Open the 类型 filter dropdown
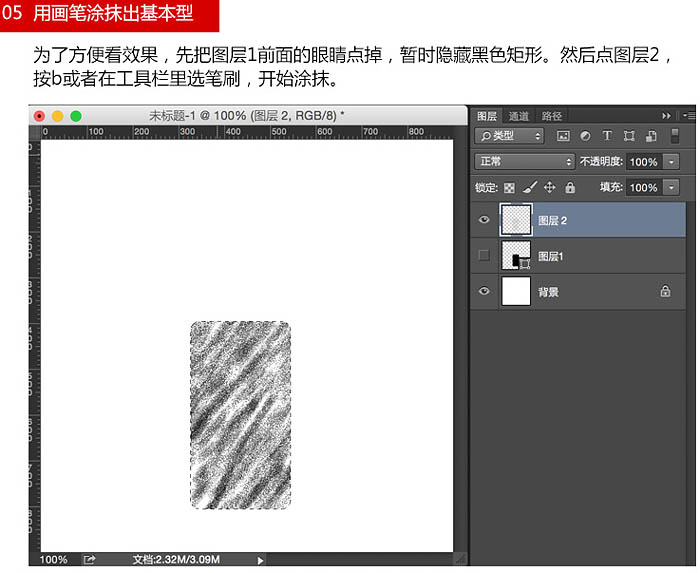 point(509,136)
